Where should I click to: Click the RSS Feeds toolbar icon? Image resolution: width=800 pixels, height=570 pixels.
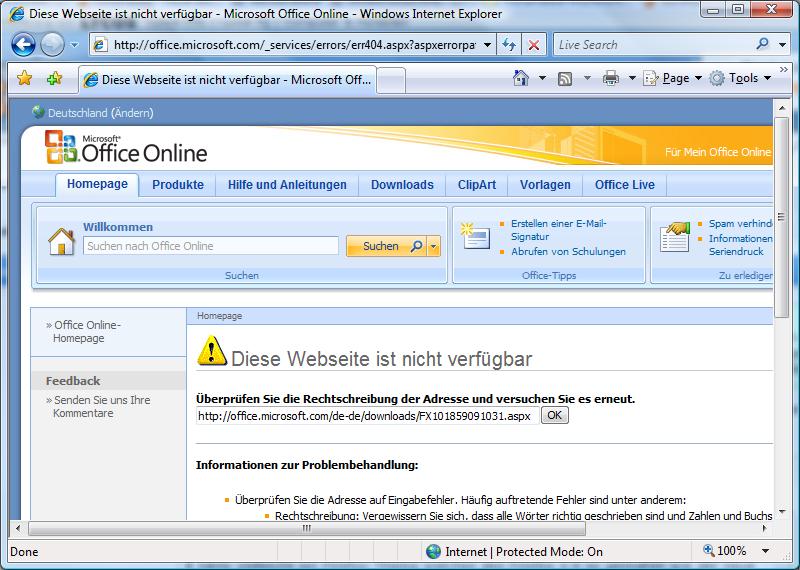pos(565,79)
